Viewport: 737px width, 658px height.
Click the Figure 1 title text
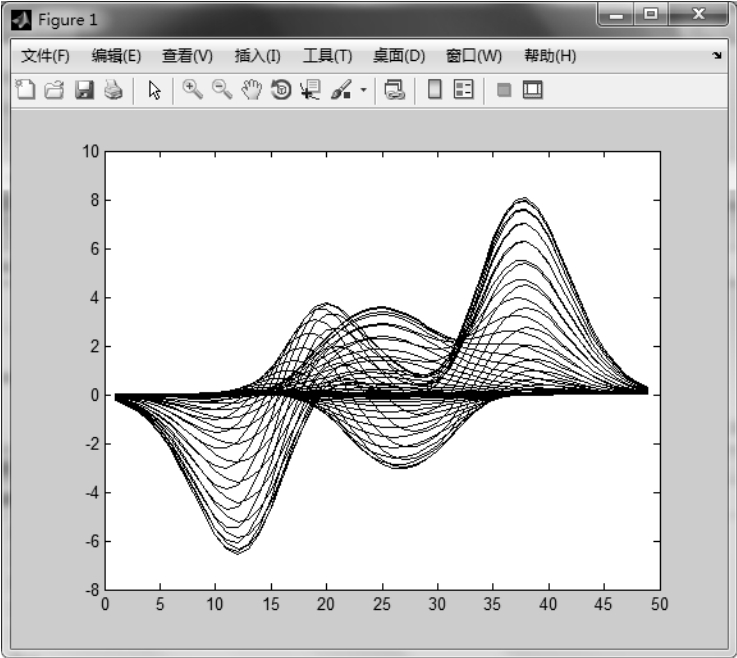[68, 20]
